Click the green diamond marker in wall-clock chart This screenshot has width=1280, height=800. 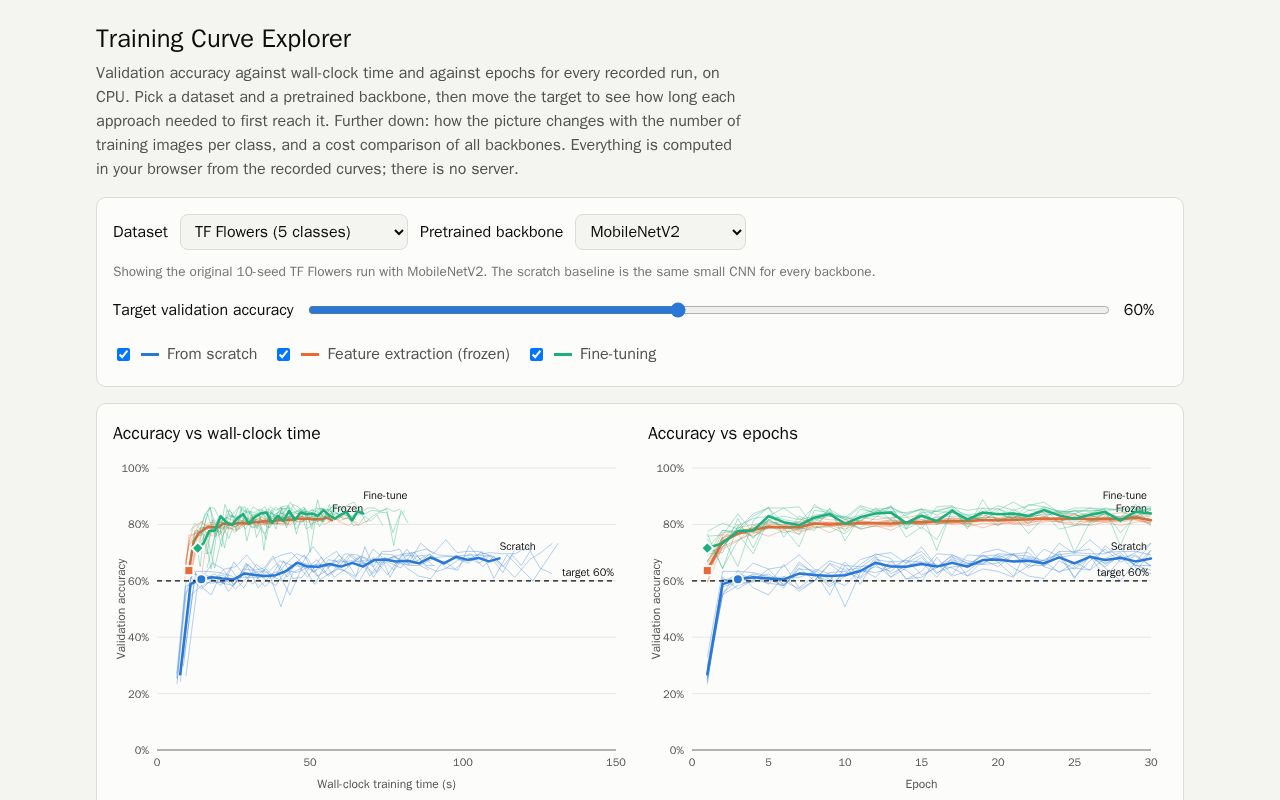click(x=197, y=548)
